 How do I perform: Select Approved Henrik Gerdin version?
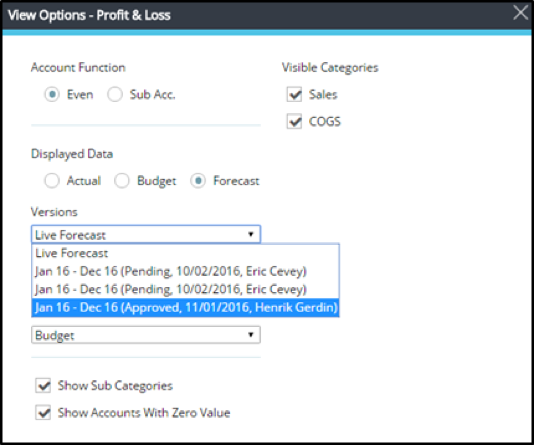(x=185, y=307)
